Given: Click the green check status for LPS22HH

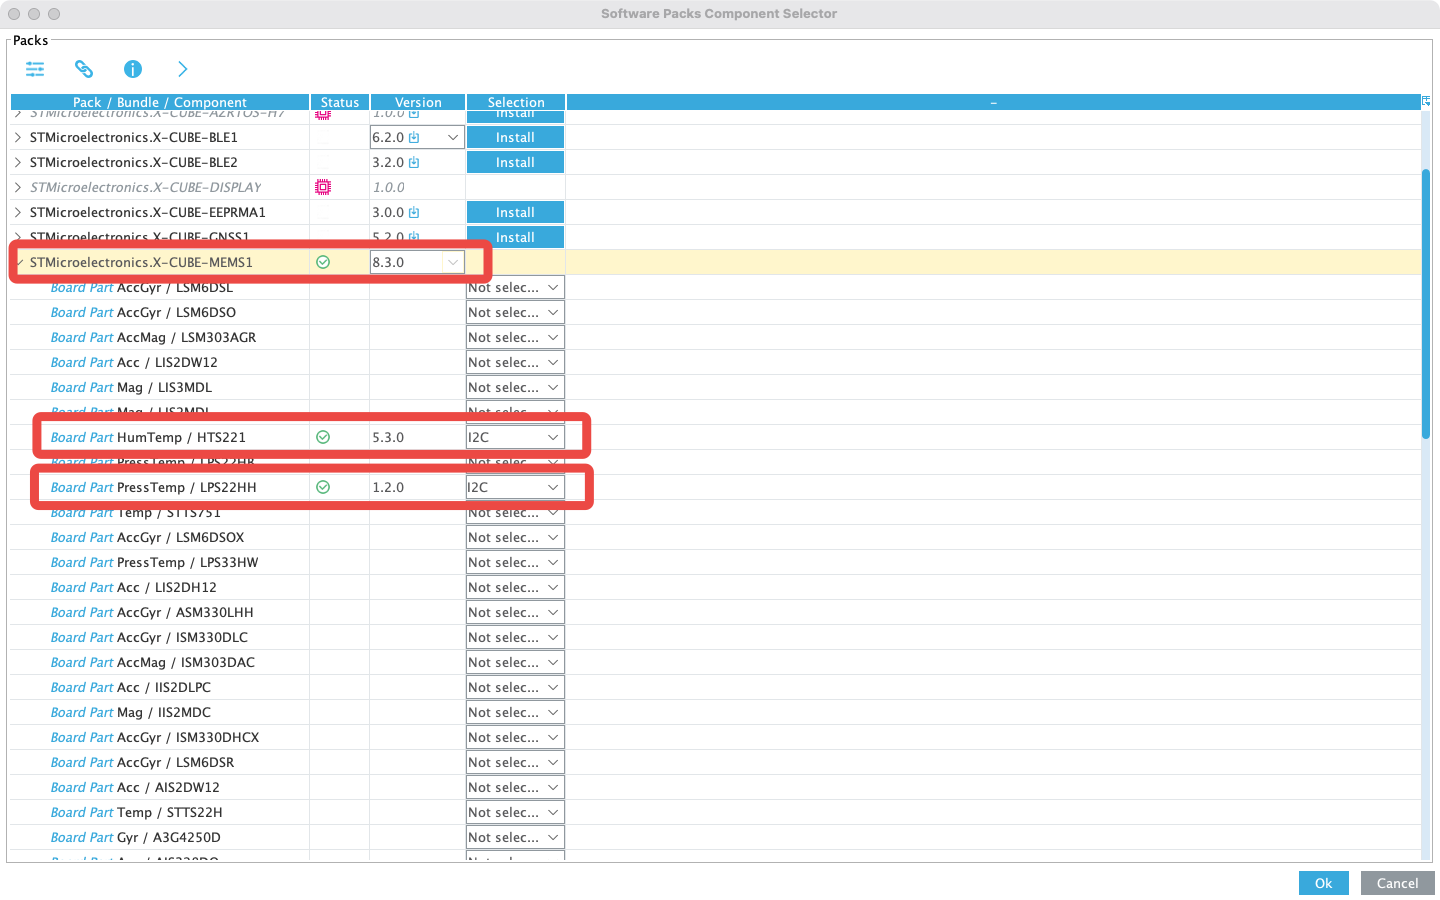Looking at the screenshot, I should [x=323, y=487].
